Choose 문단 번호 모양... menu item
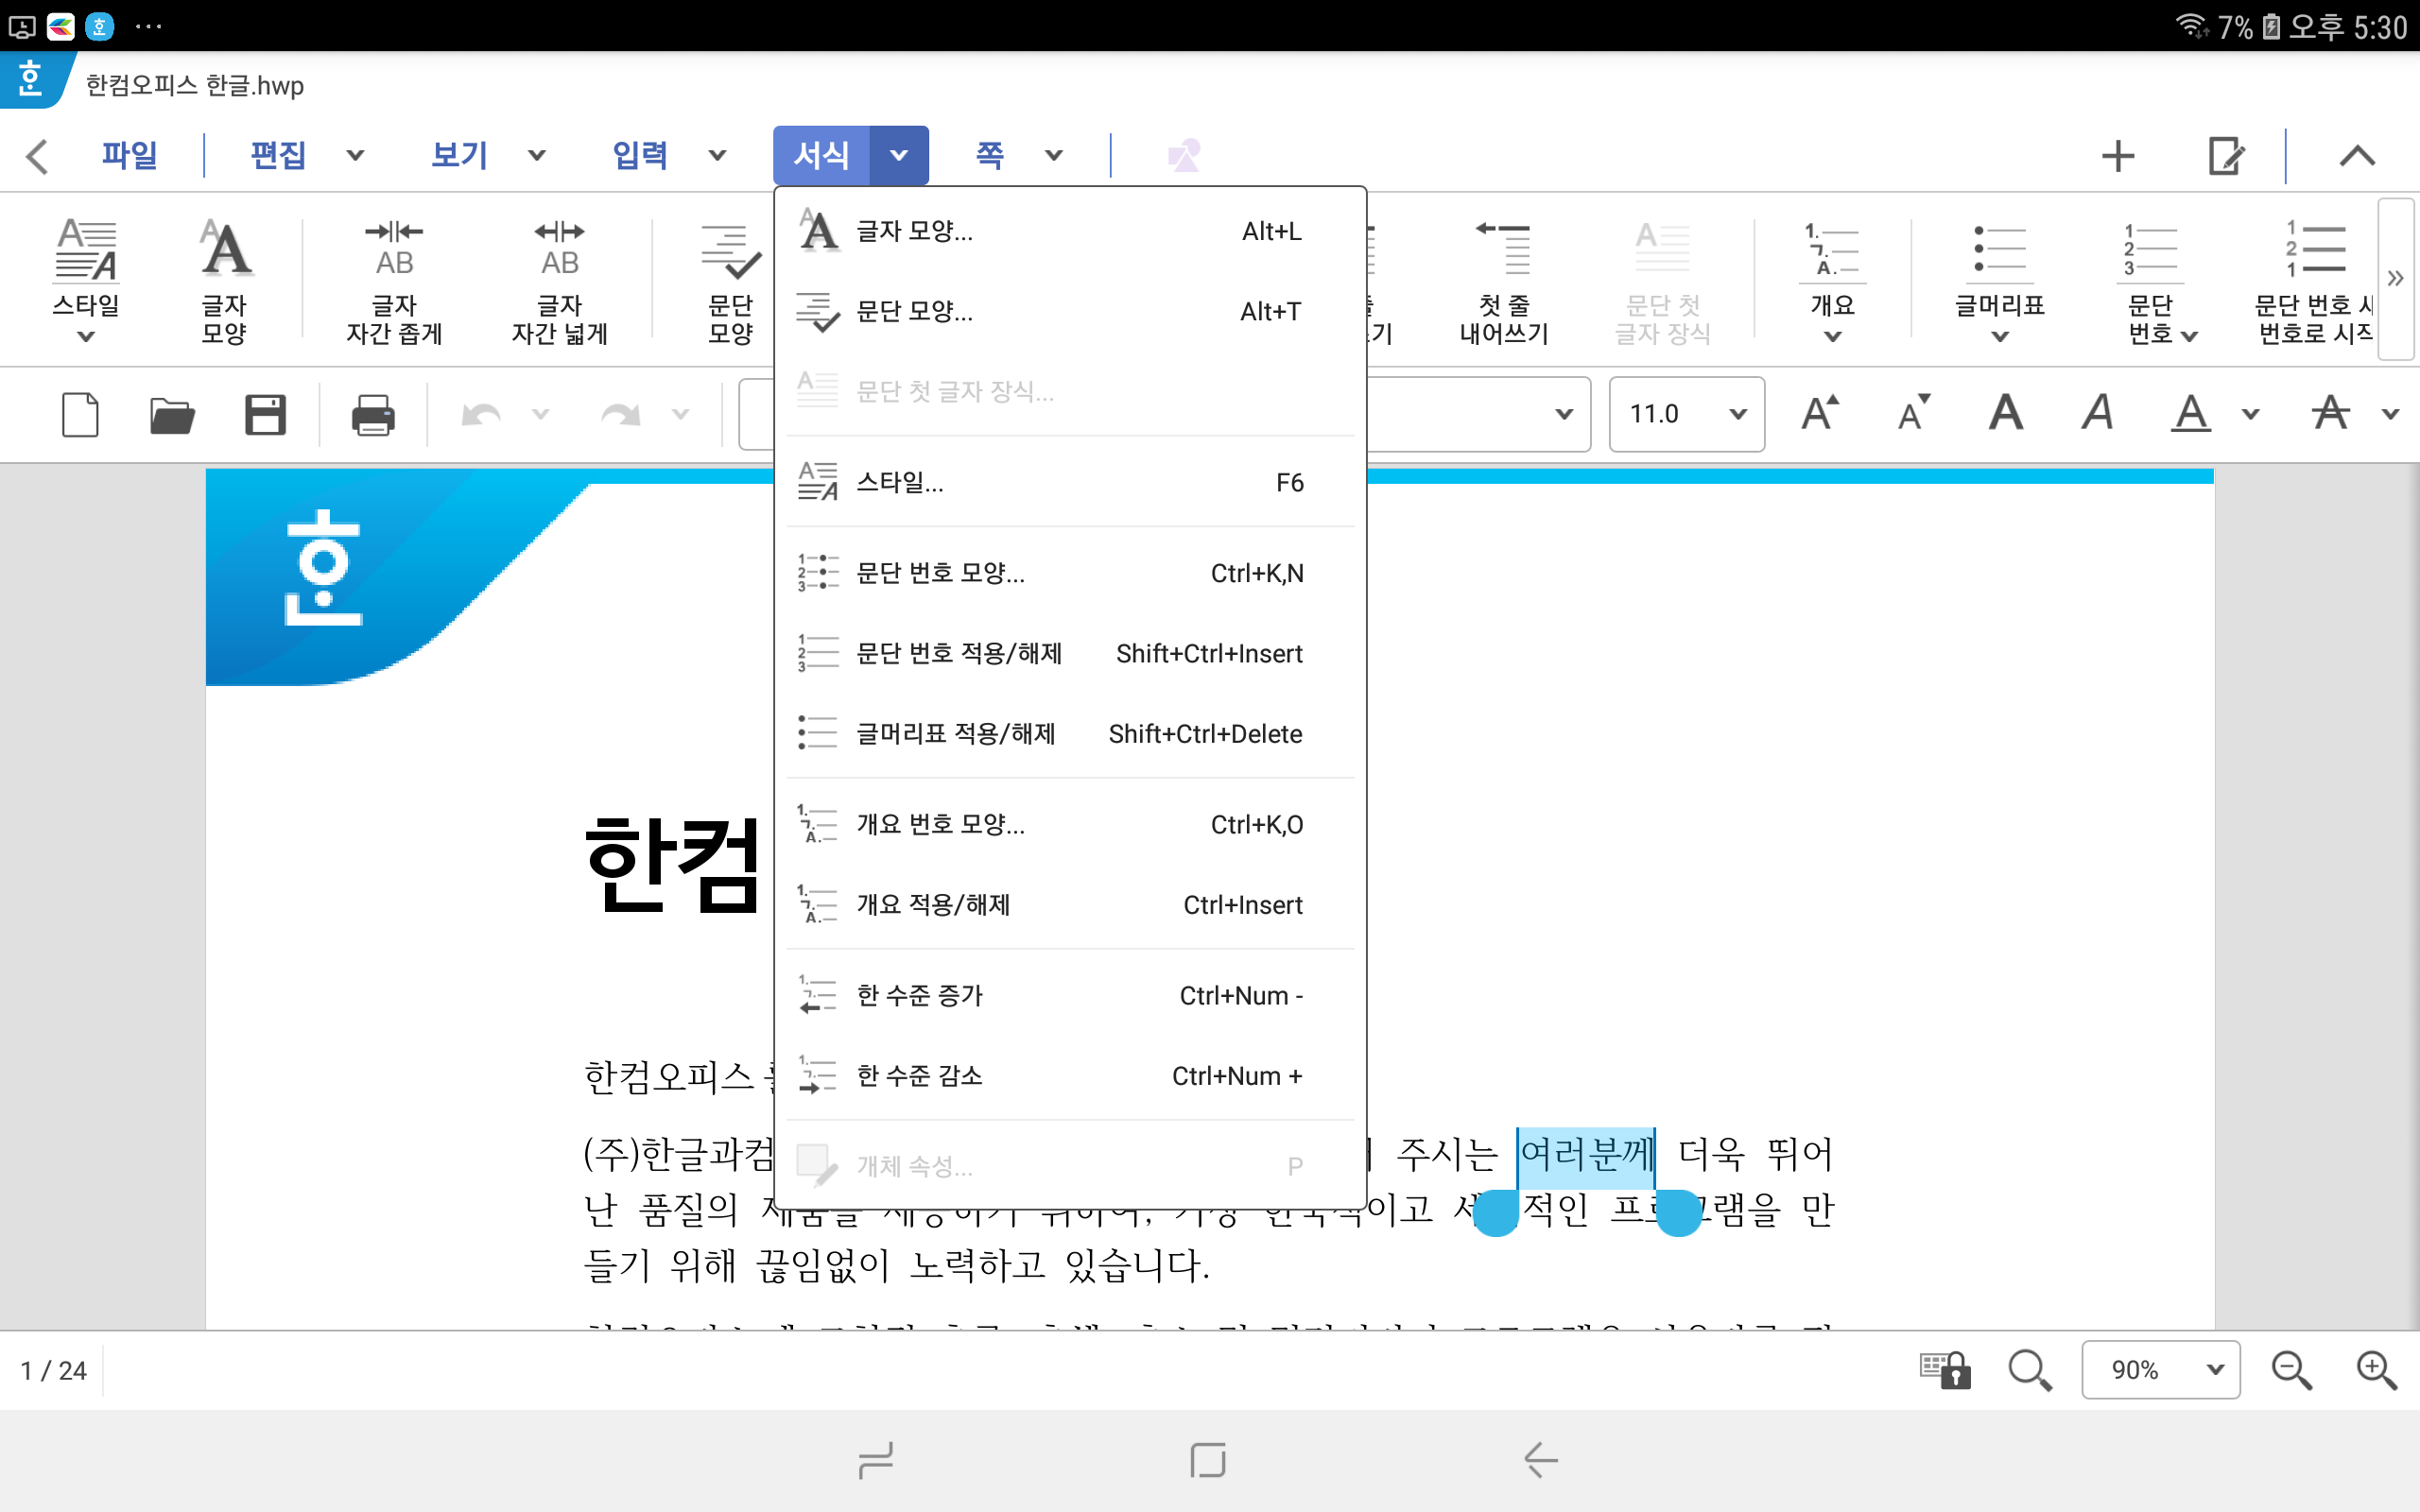 click(1070, 573)
